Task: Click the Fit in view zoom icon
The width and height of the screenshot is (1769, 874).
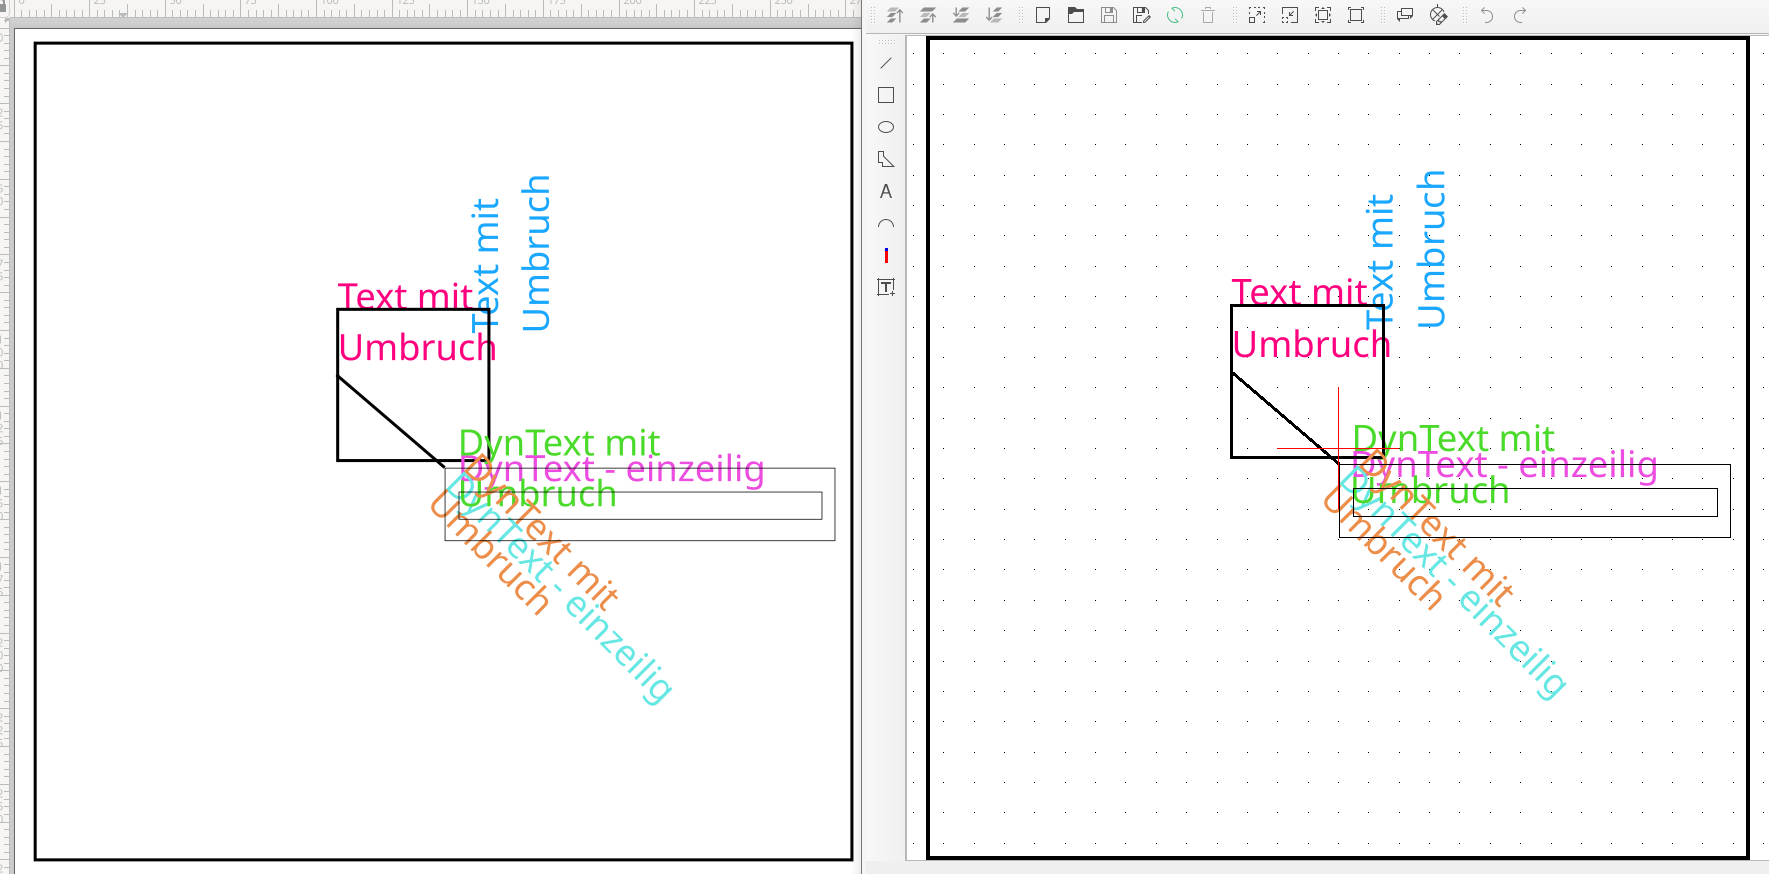Action: click(x=1323, y=15)
